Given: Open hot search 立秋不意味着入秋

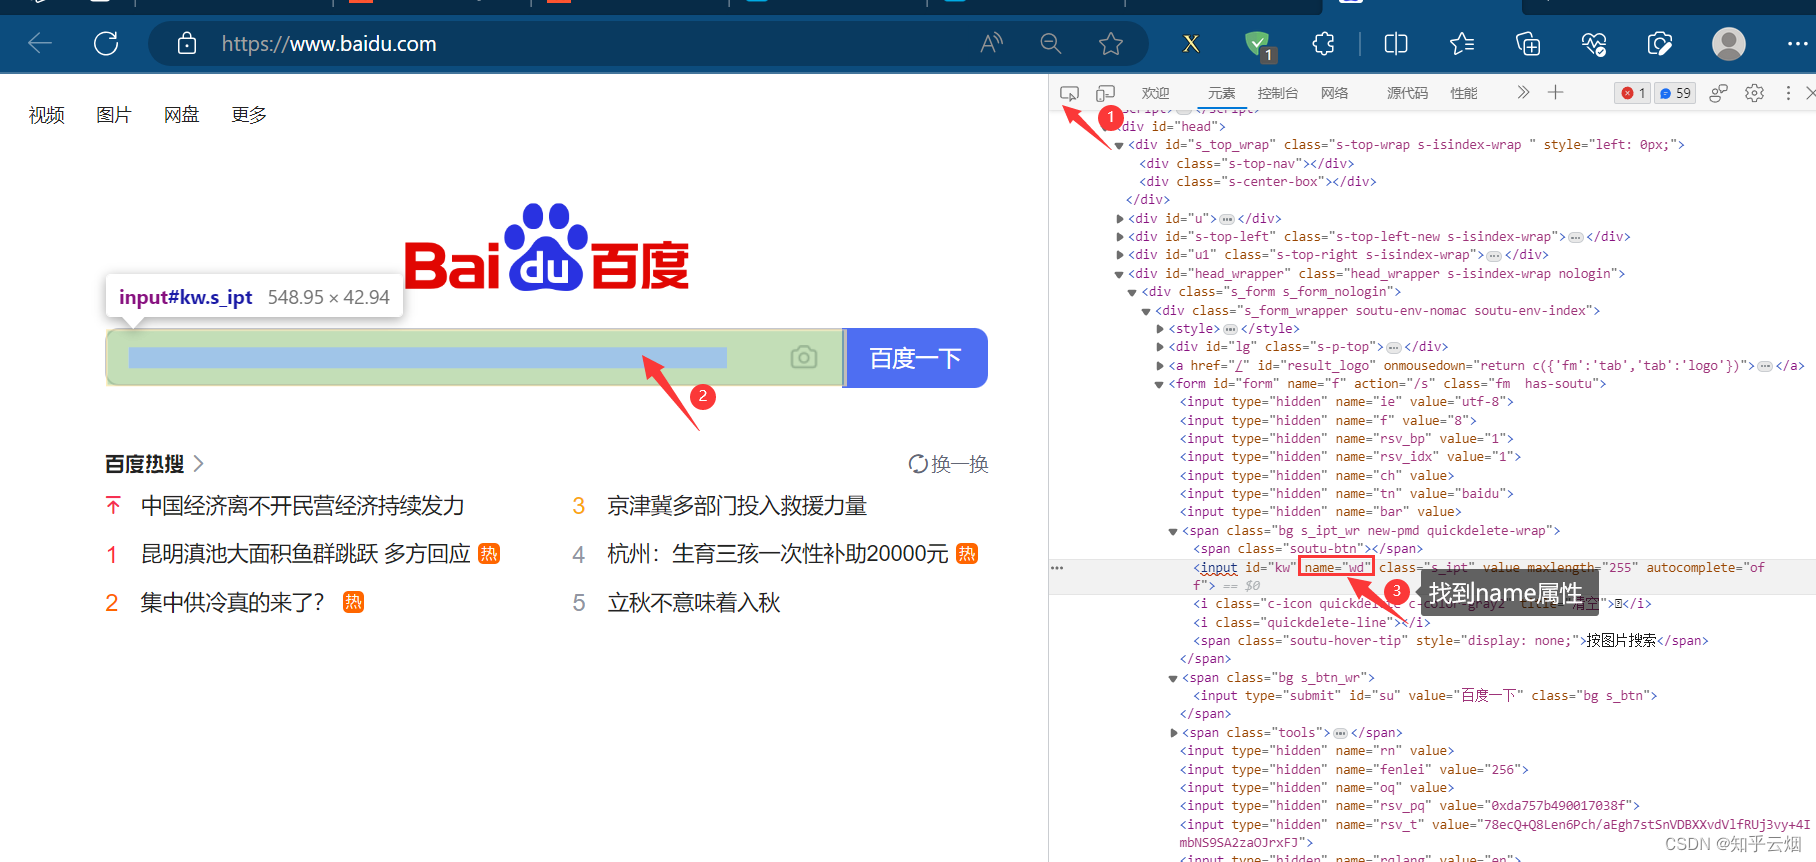Looking at the screenshot, I should click(x=694, y=603).
